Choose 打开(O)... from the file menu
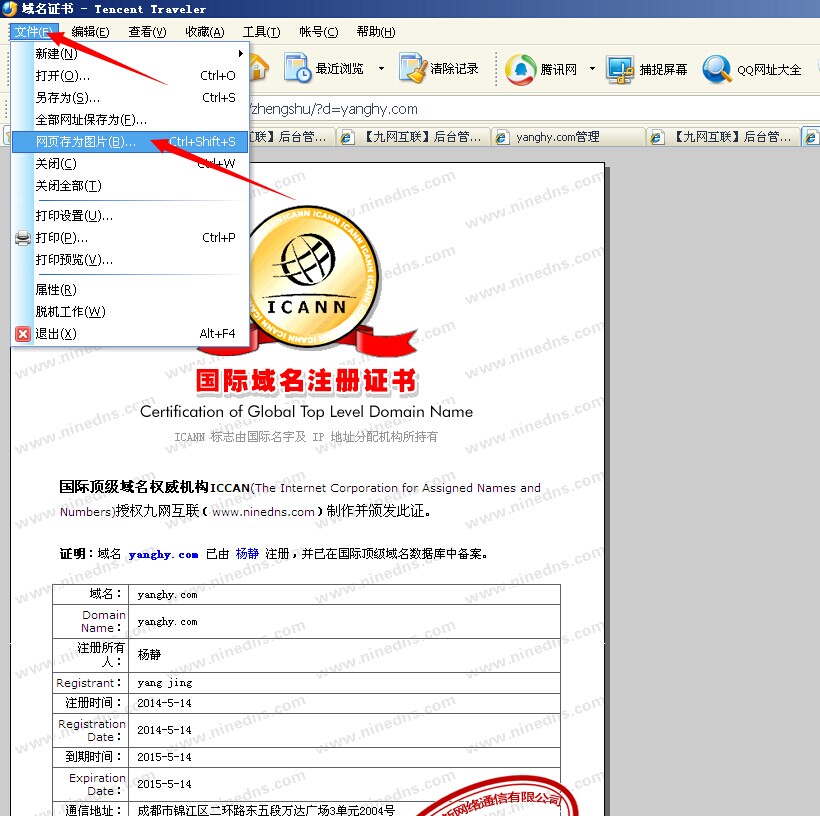820x816 pixels. click(x=130, y=76)
